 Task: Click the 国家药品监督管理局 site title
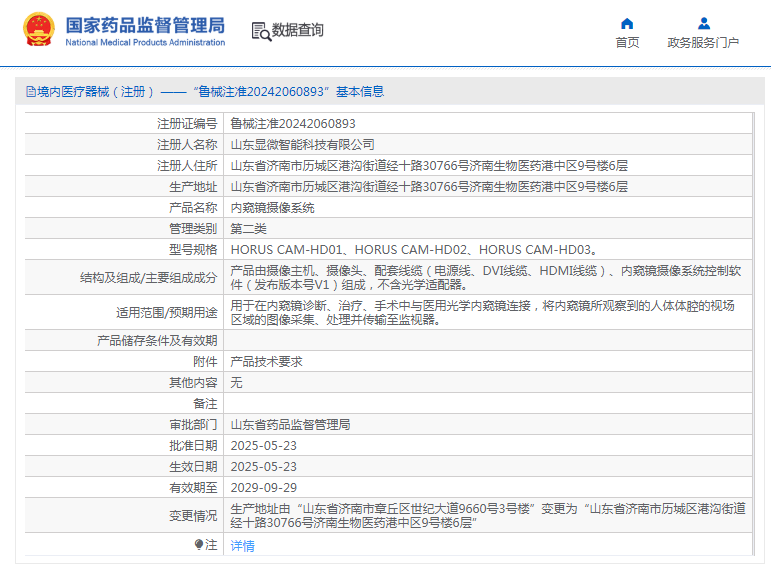click(145, 25)
